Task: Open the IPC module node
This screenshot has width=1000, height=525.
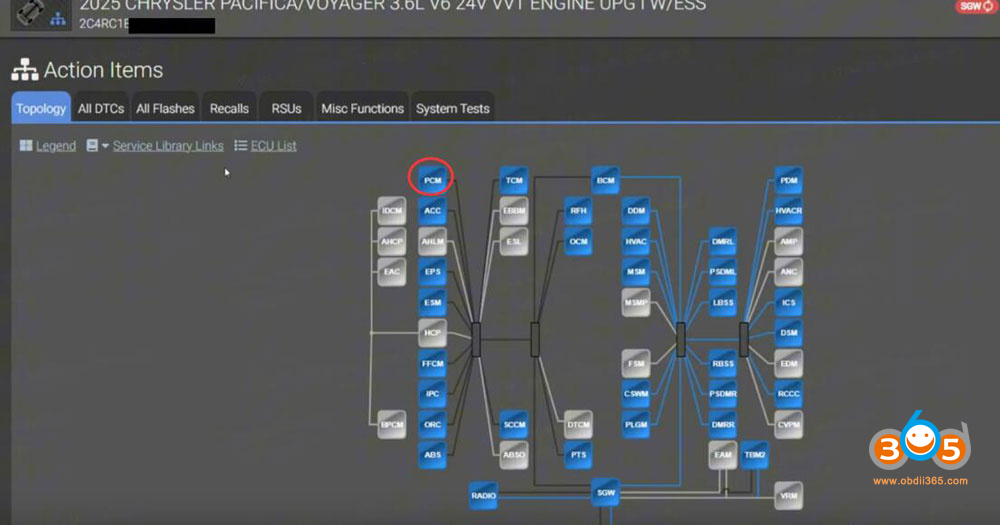Action: 432,394
